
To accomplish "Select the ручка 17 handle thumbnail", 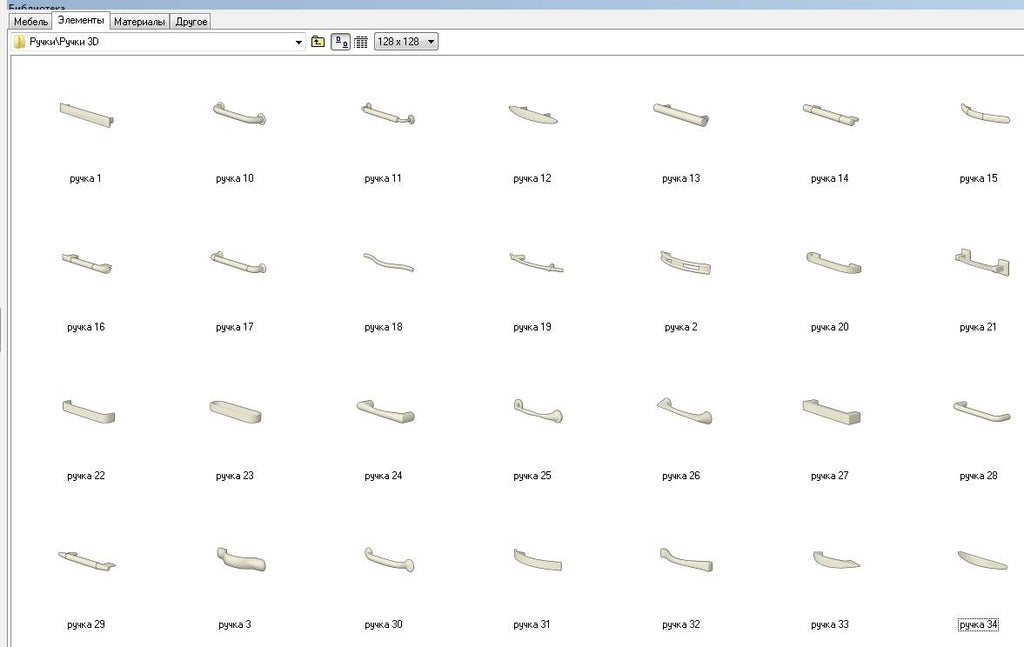I will (x=238, y=262).
